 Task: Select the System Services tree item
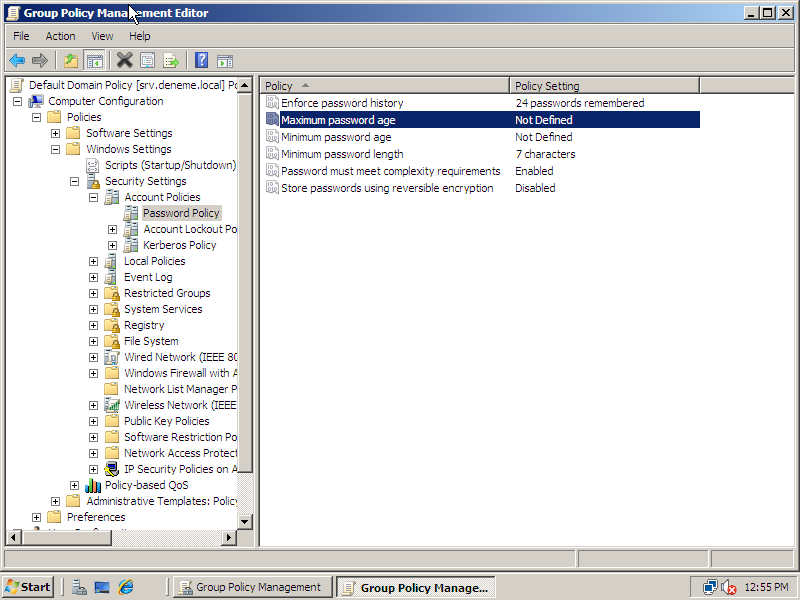click(x=163, y=309)
